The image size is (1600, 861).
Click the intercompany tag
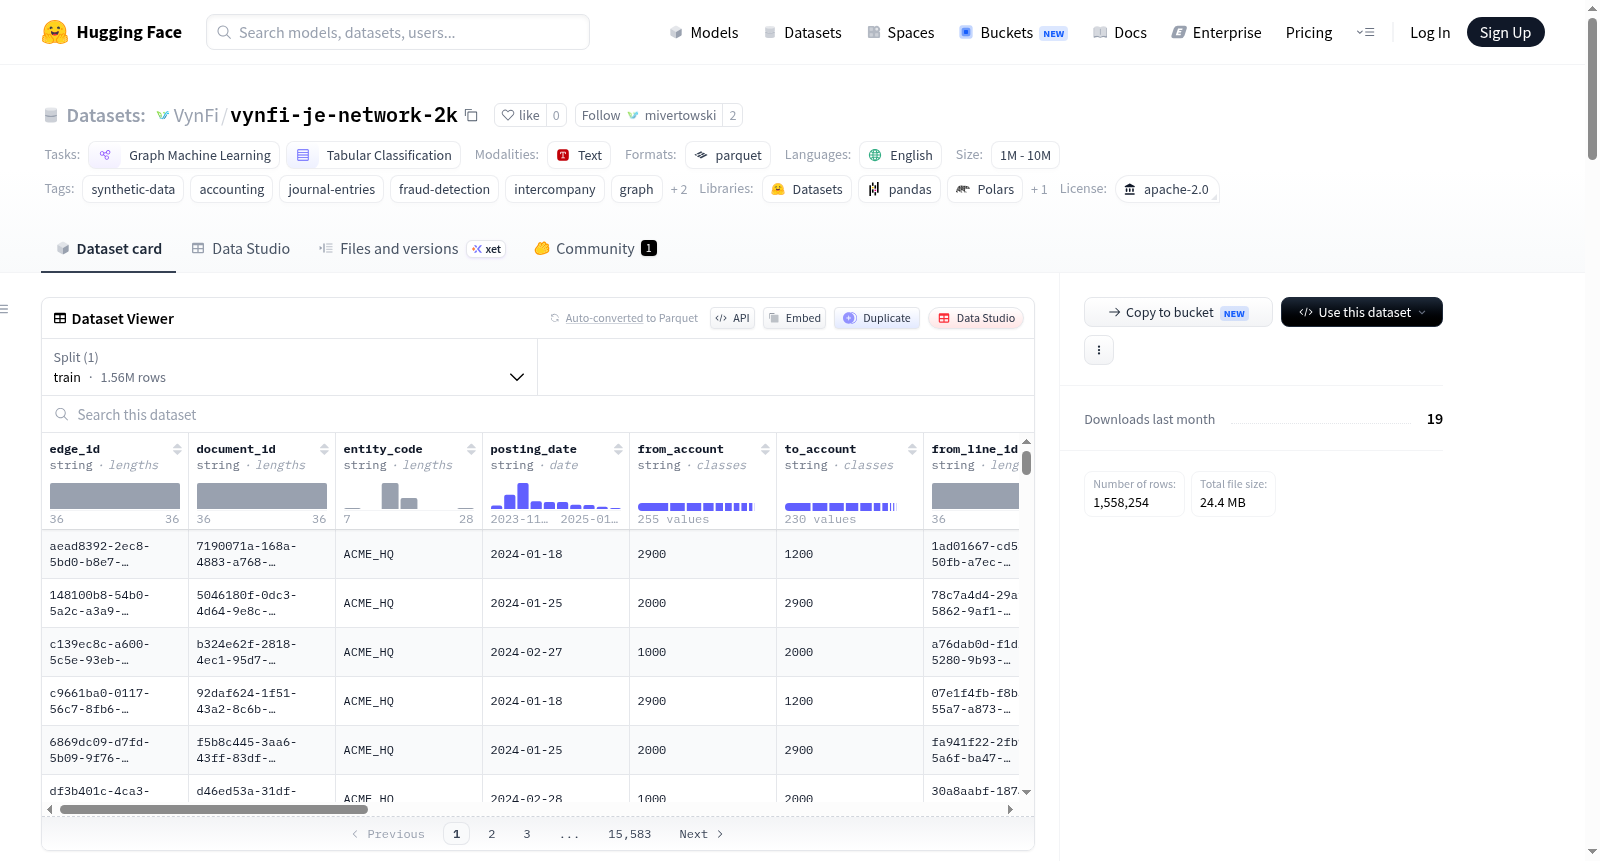point(555,189)
